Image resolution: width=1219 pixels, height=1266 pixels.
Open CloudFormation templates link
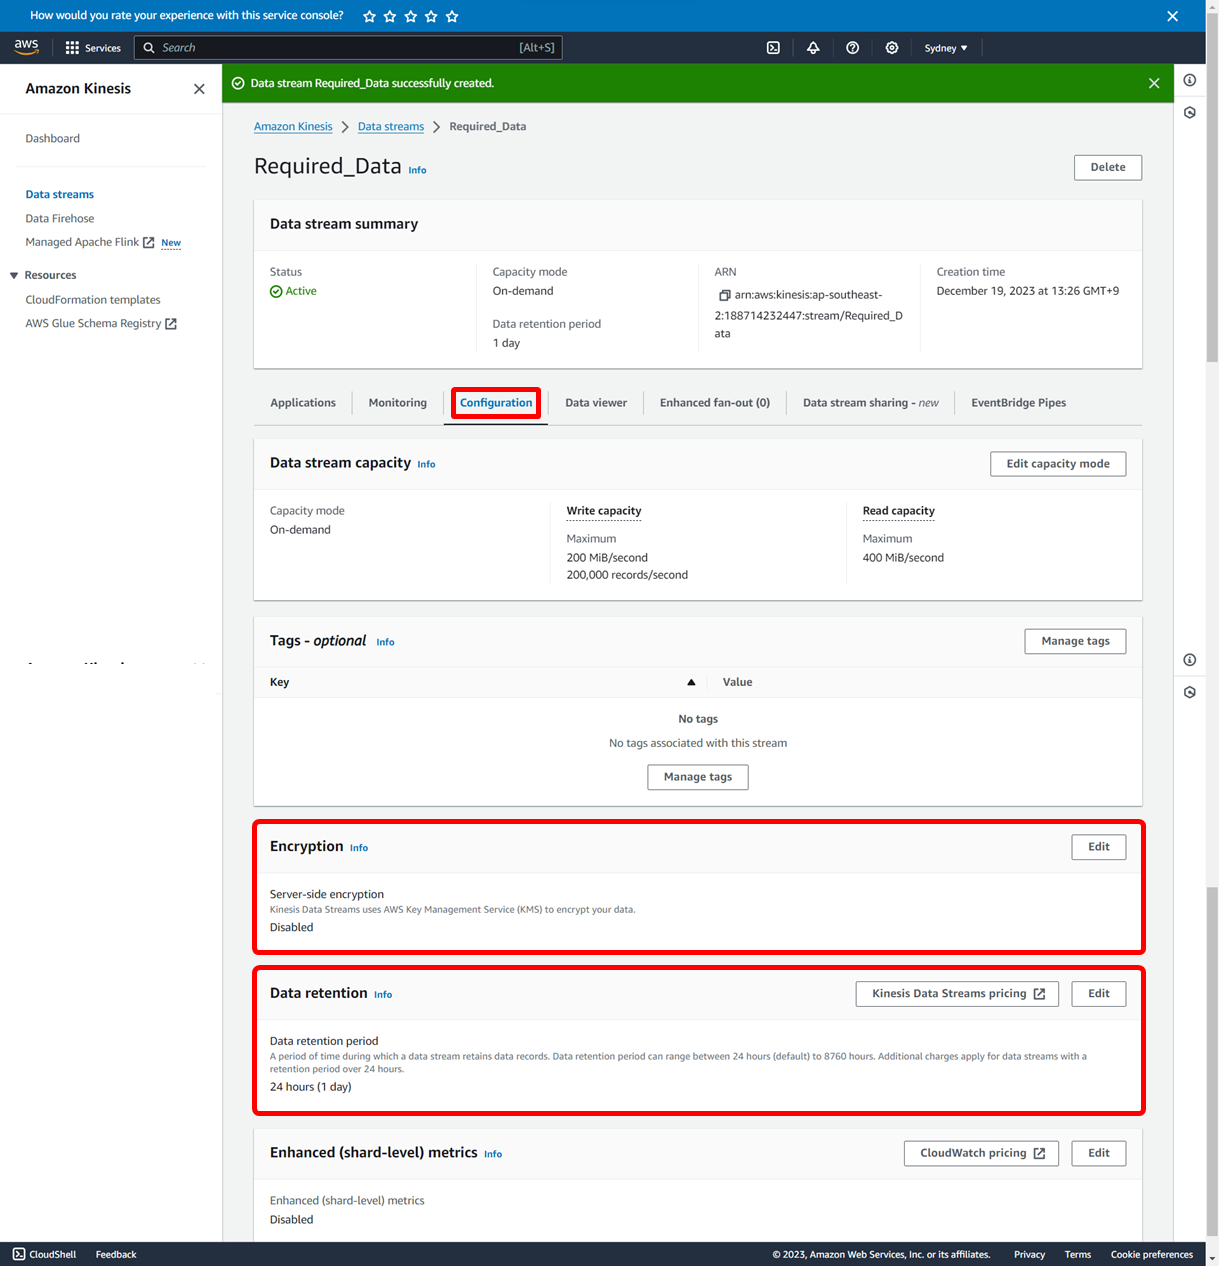coord(93,300)
